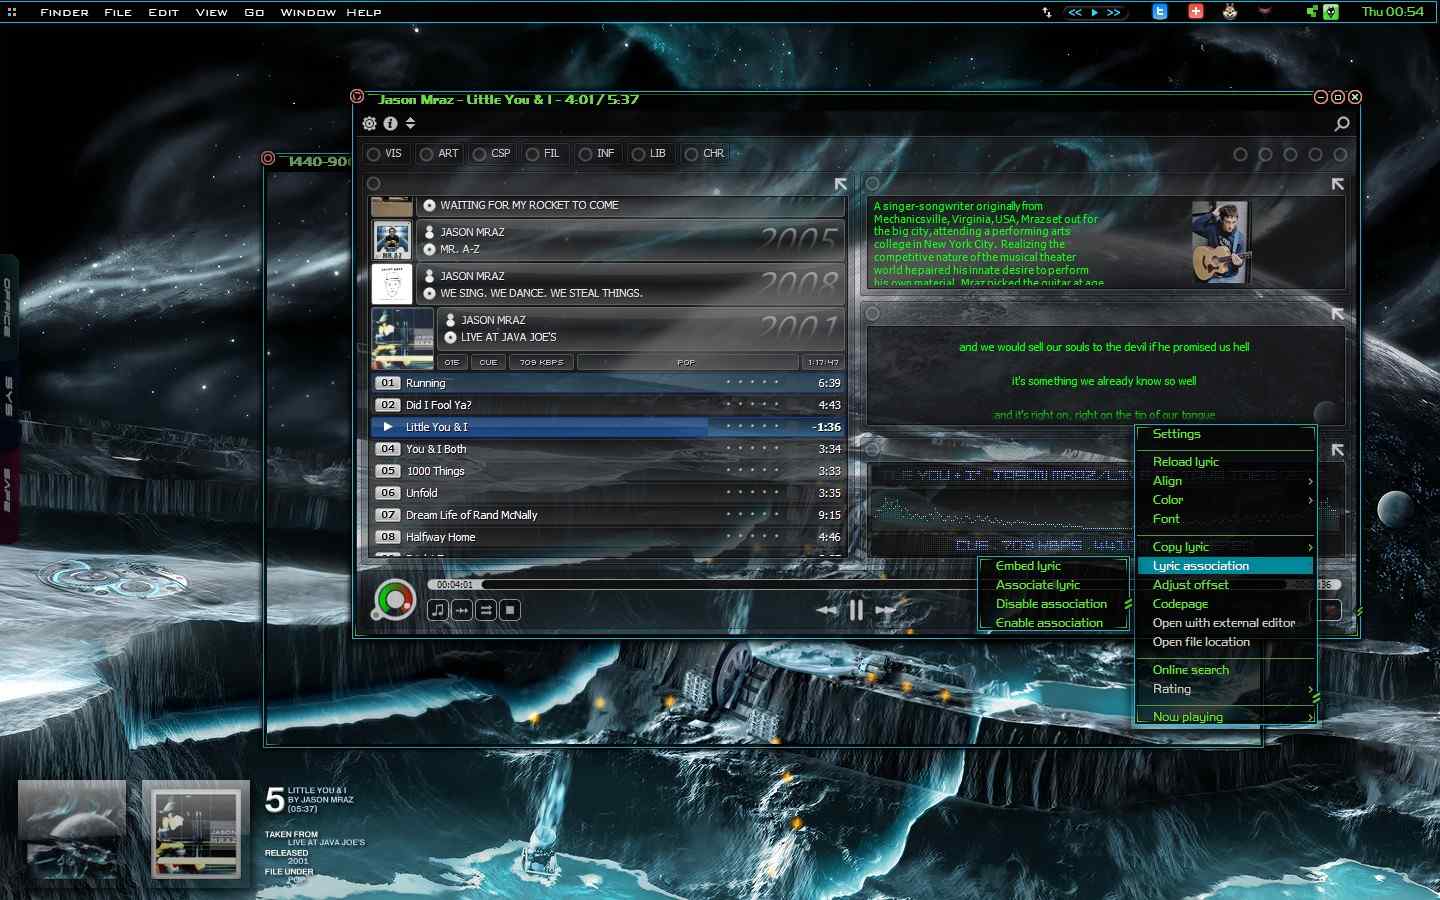Select Disable association from the submenu
This screenshot has height=900, width=1440.
pyautogui.click(x=1053, y=604)
